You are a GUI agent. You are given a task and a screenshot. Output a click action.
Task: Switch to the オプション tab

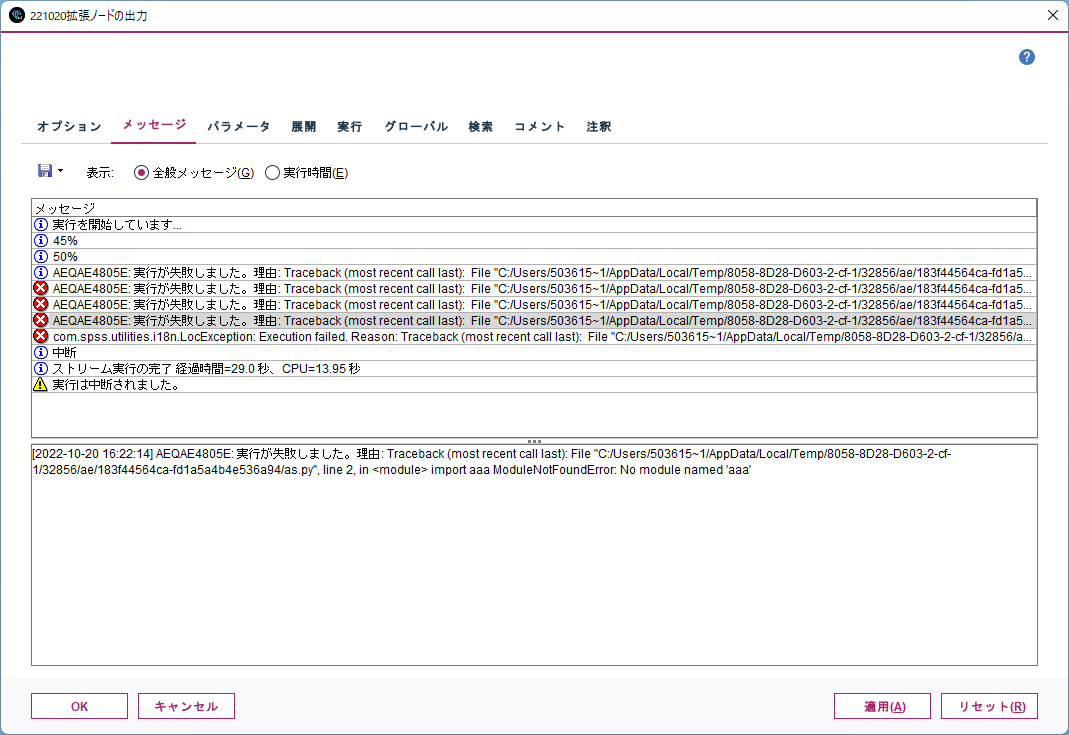coord(69,127)
